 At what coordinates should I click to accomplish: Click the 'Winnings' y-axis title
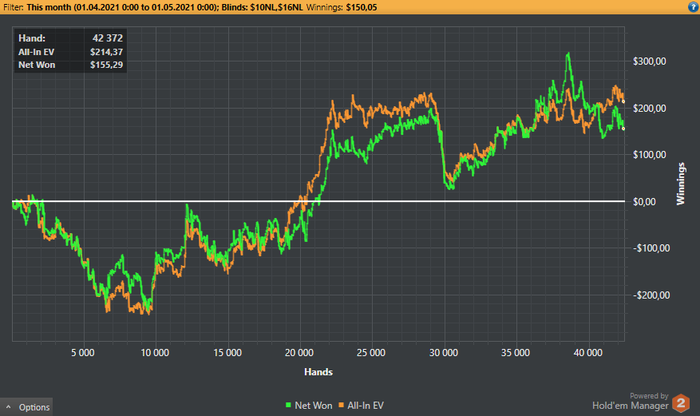click(681, 184)
